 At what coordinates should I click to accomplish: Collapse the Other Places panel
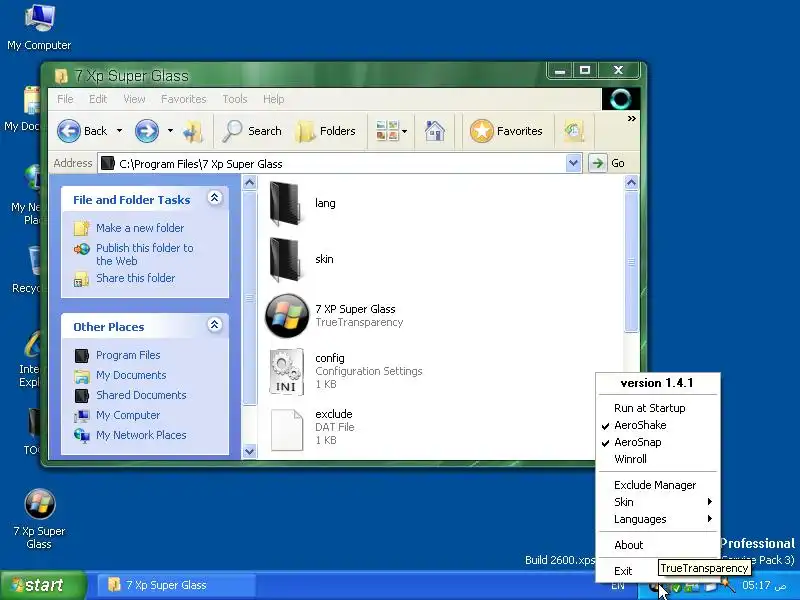click(x=215, y=325)
